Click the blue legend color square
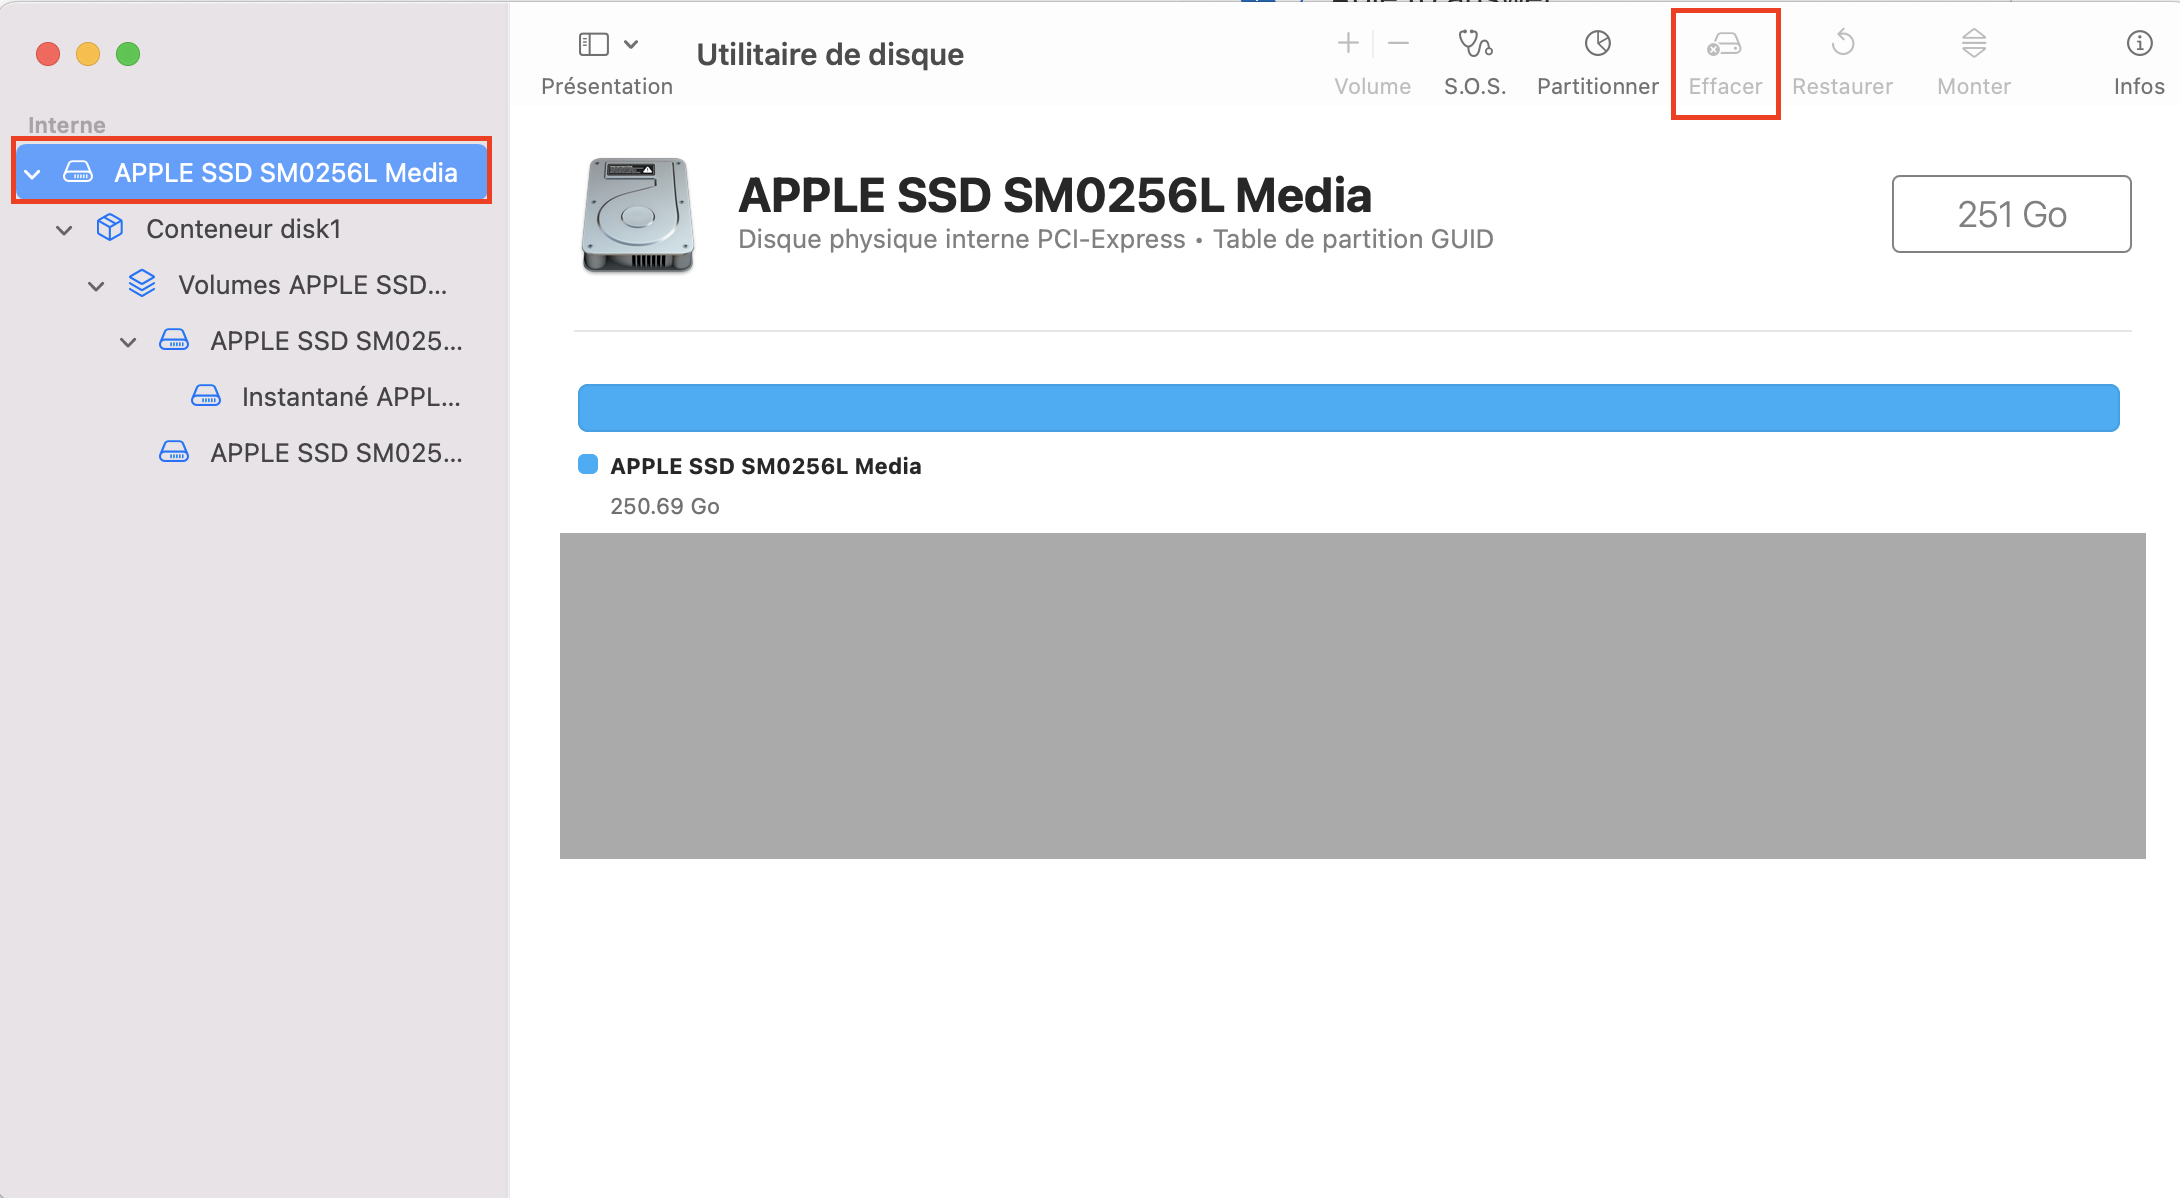Image resolution: width=2180 pixels, height=1198 pixels. [588, 464]
